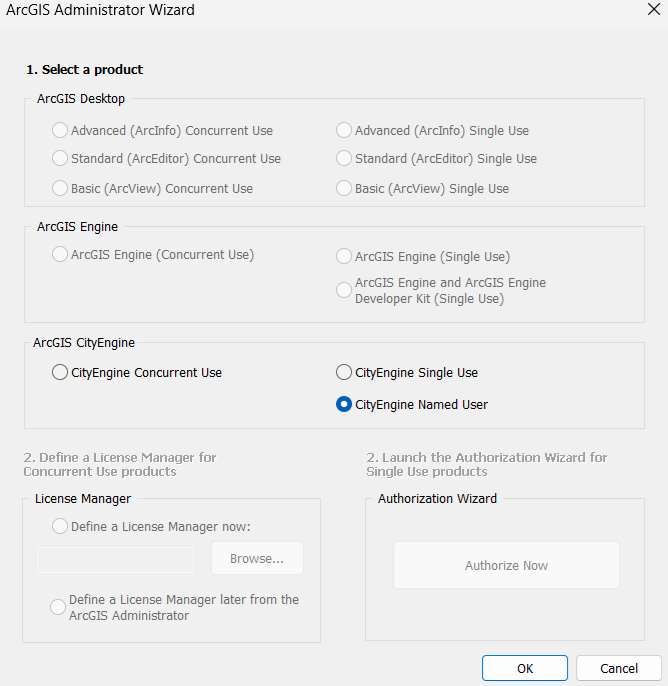Choose Basic (ArcView) Single Use option
Viewport: 668px width, 686px height.
[x=344, y=188]
